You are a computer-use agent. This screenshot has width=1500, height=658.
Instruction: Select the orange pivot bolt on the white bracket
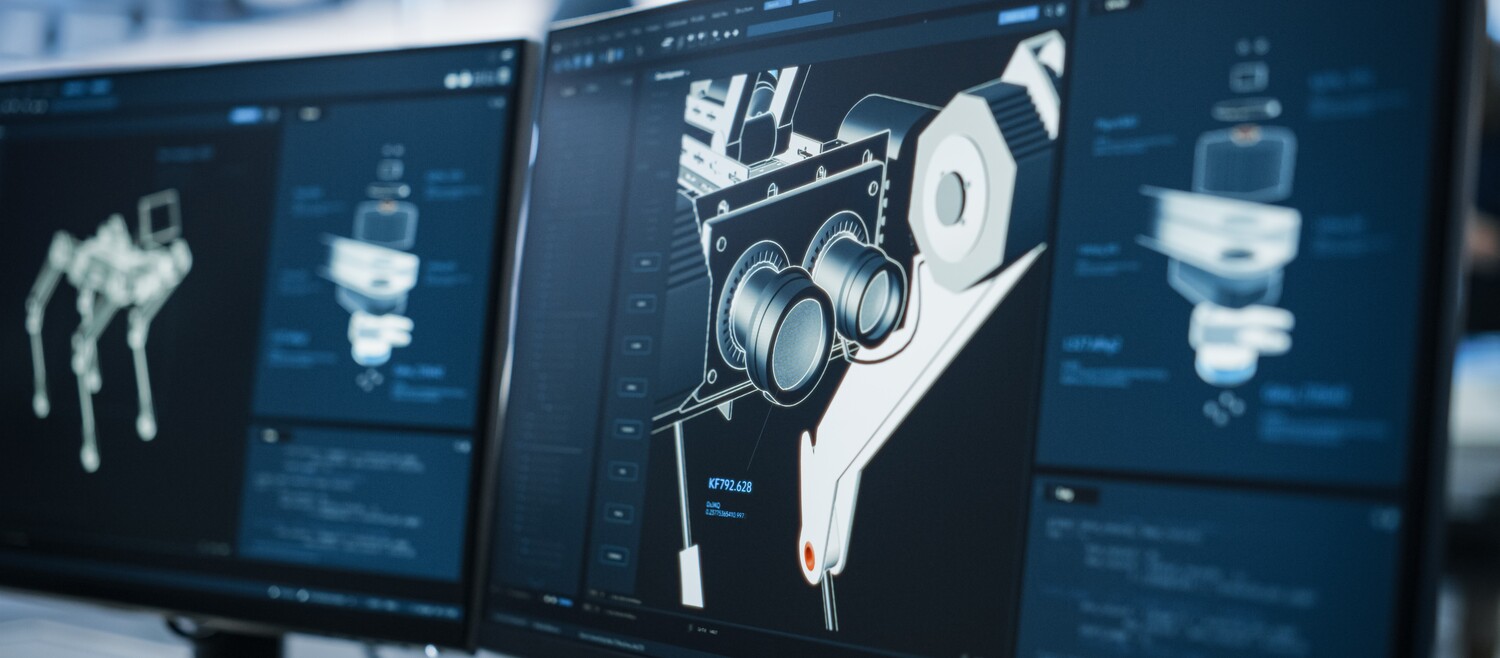809,551
